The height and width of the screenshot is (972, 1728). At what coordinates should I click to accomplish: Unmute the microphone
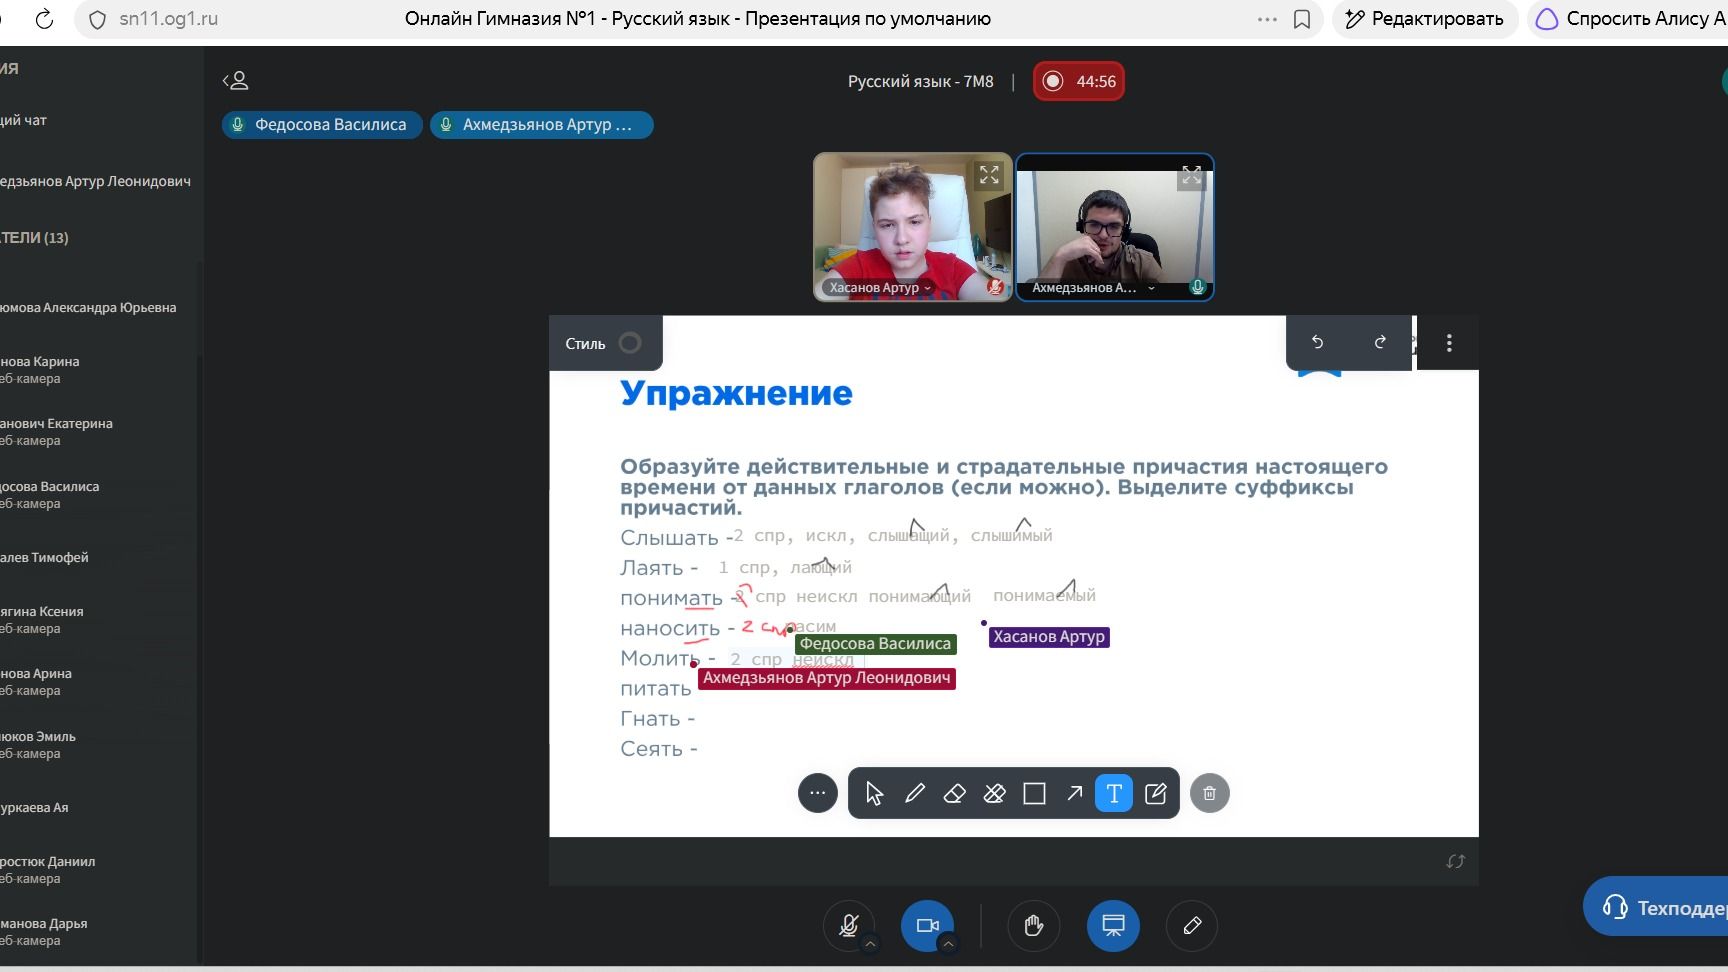(x=849, y=925)
